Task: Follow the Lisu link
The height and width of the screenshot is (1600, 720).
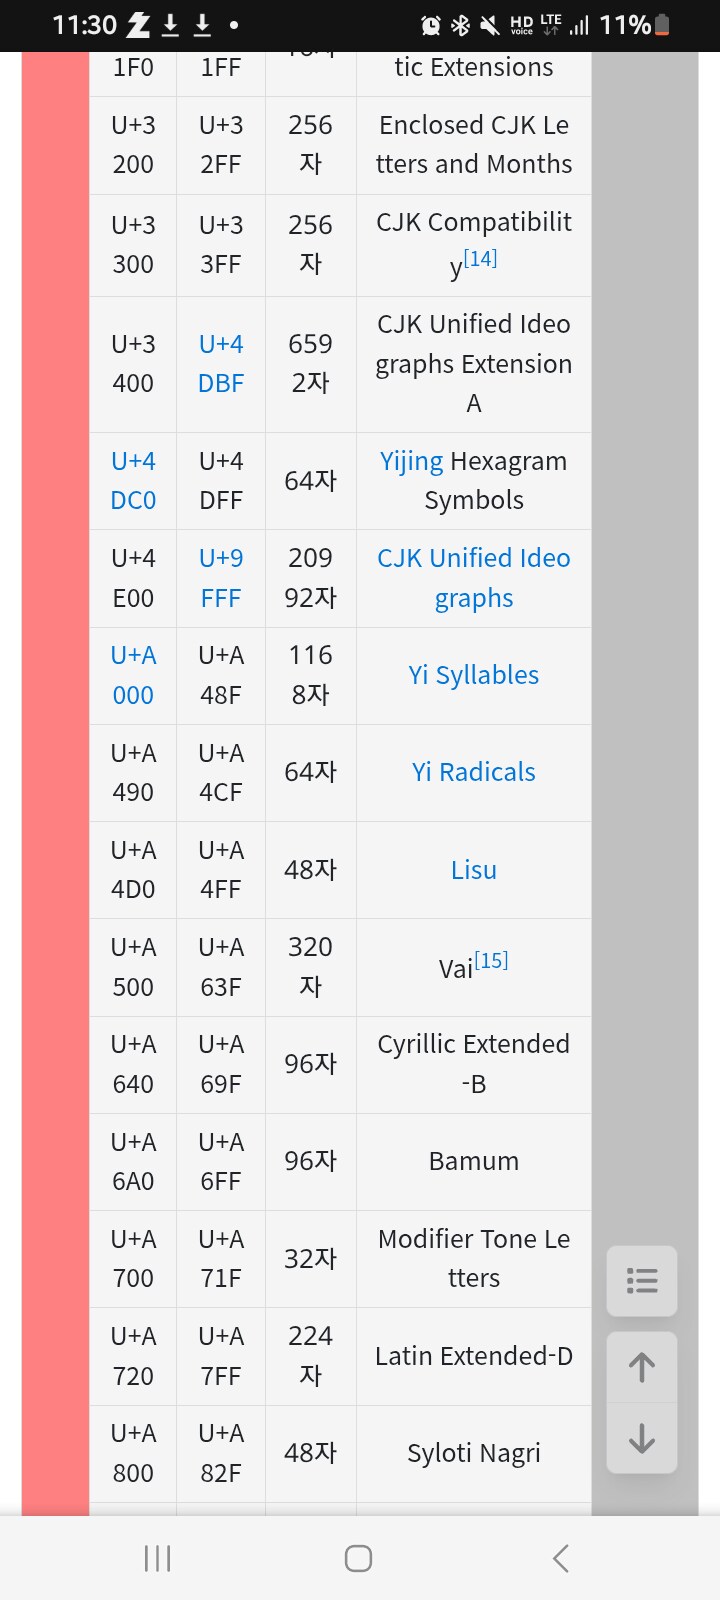Action: (x=473, y=870)
